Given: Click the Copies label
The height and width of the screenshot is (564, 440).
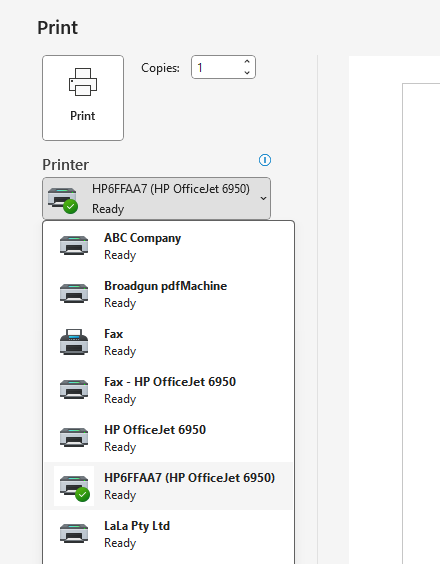Looking at the screenshot, I should [x=160, y=68].
